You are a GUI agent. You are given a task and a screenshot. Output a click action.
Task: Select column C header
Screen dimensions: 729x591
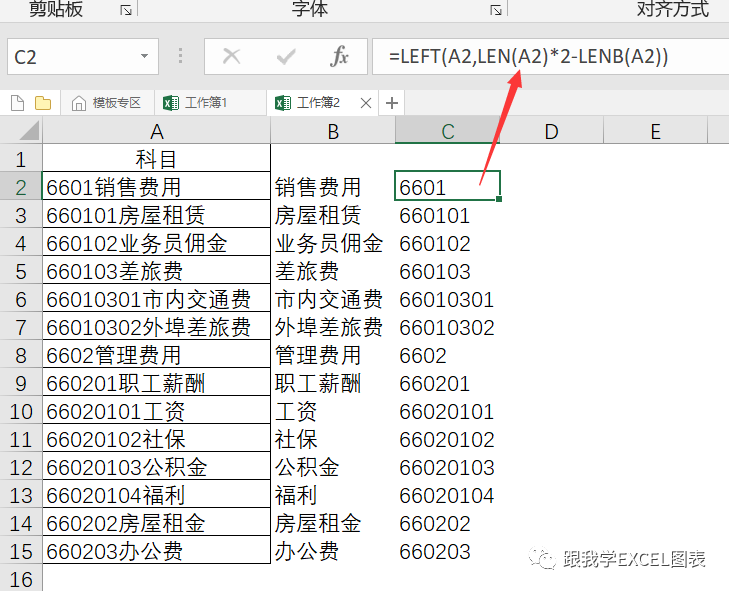pos(448,131)
